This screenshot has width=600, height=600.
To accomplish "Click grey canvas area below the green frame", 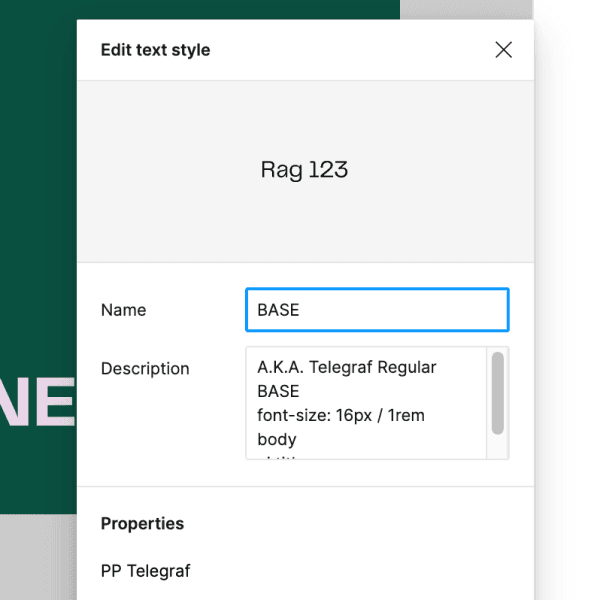I will coord(38,560).
